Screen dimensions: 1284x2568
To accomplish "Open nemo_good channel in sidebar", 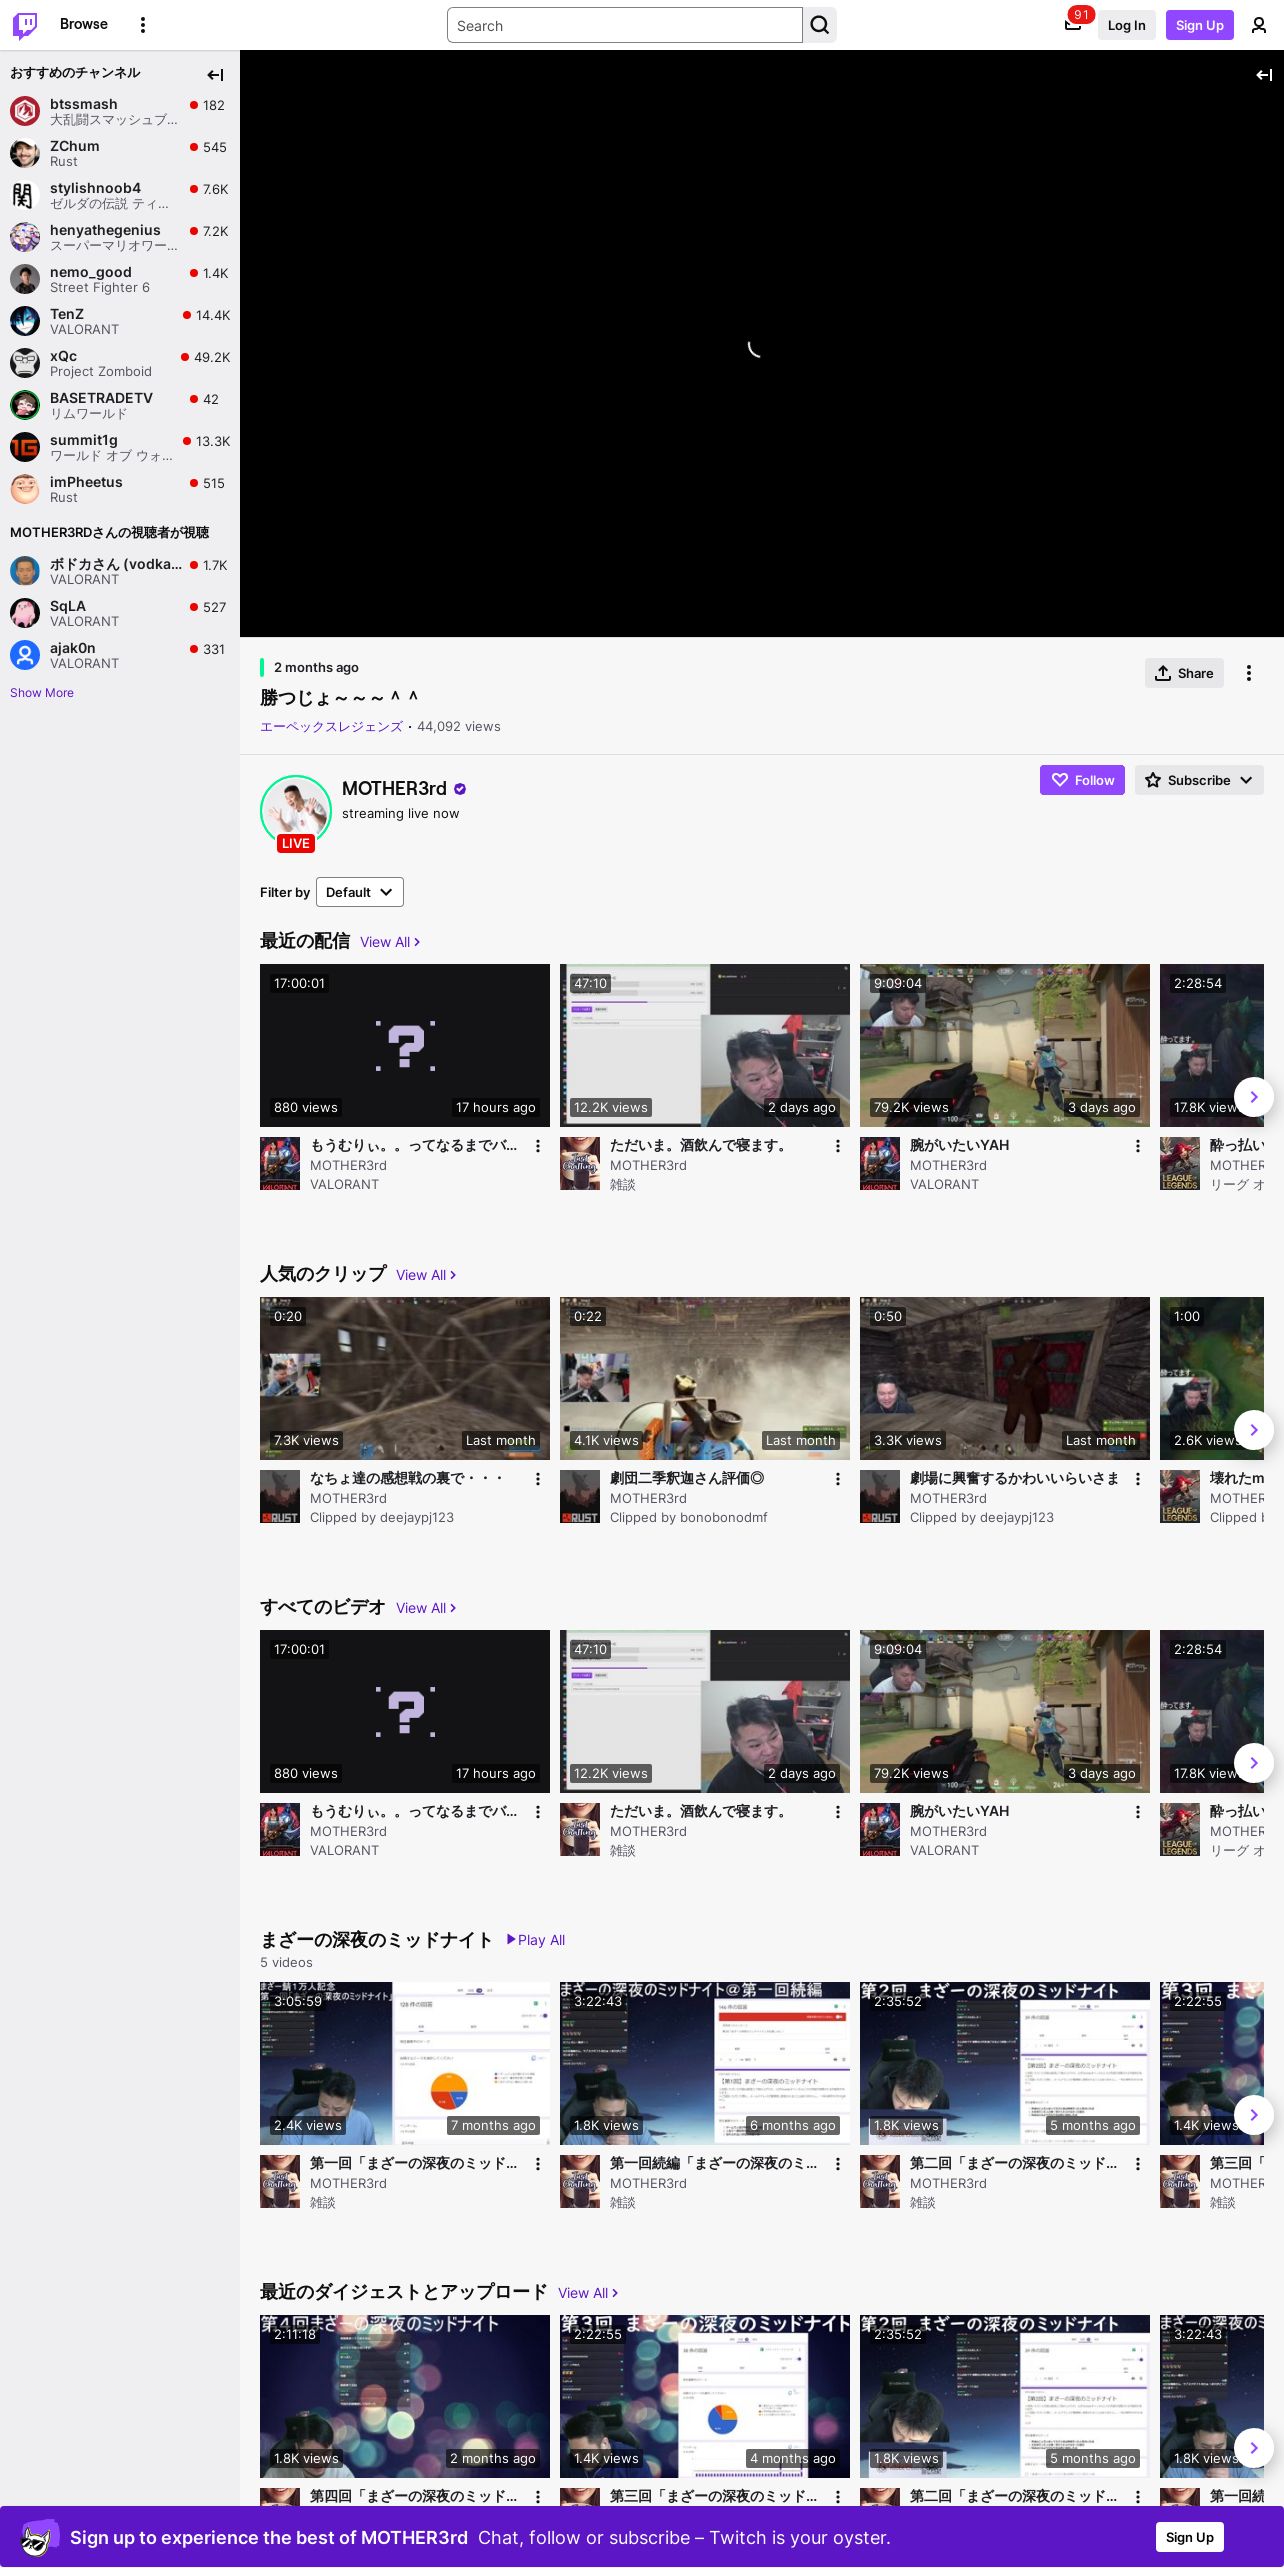I will point(120,279).
